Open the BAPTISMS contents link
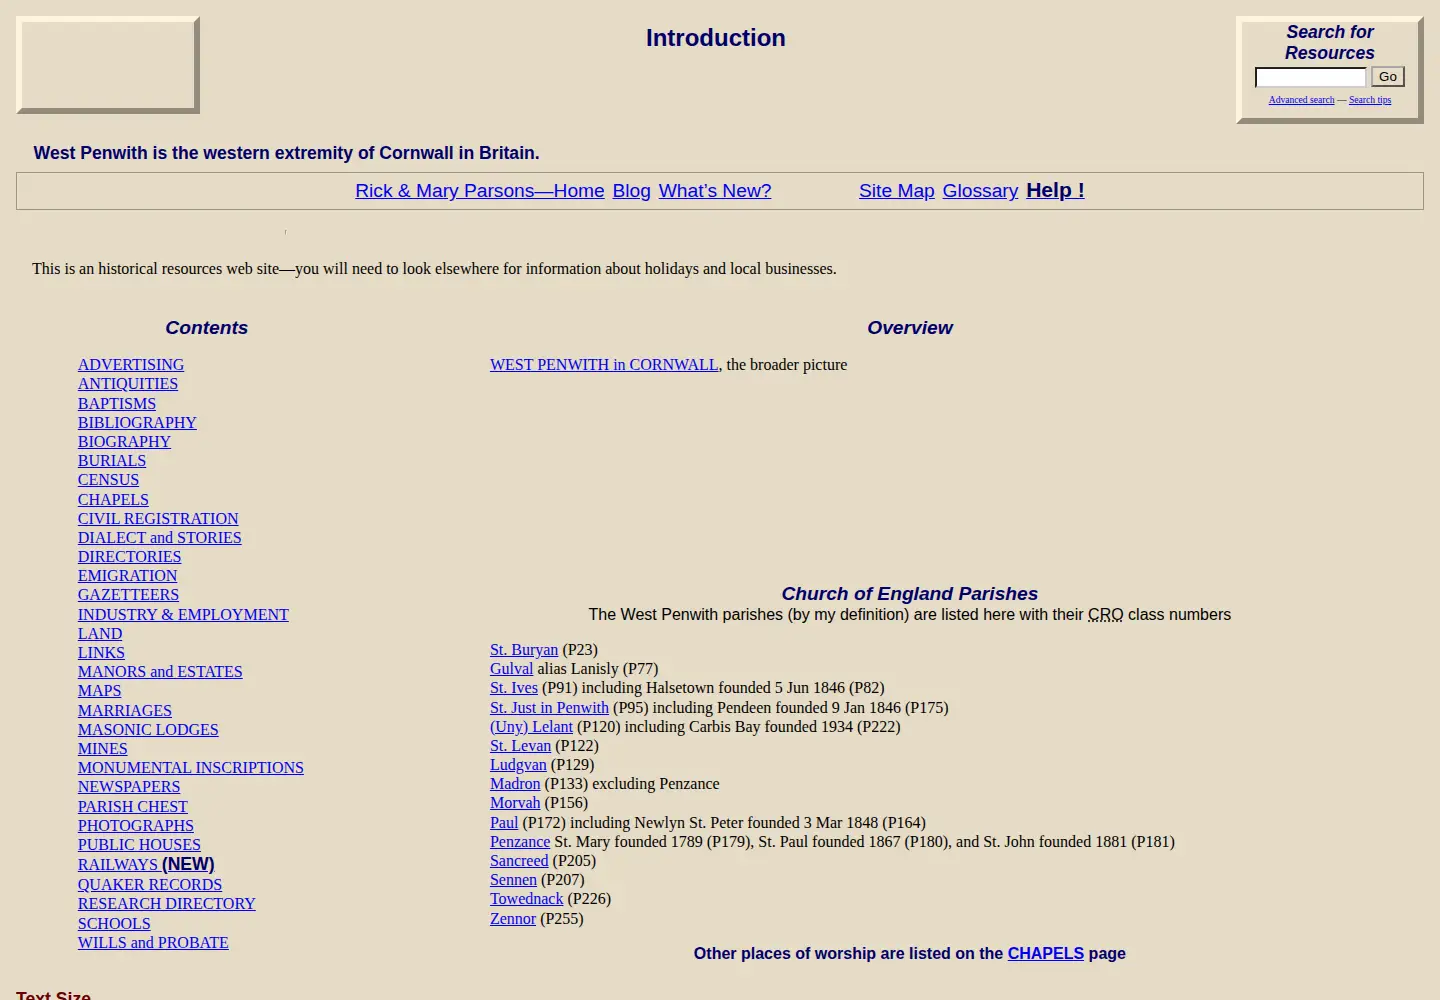Viewport: 1440px width, 1000px height. 117,404
